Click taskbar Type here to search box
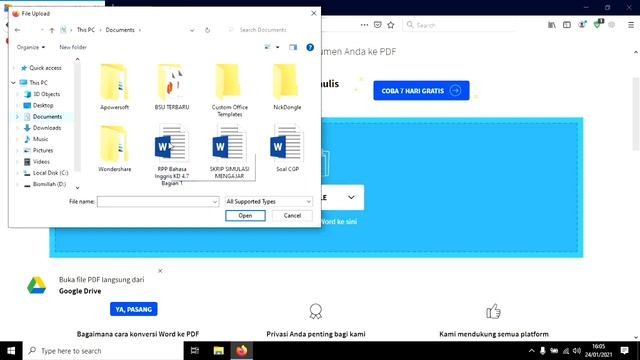The width and height of the screenshot is (640, 360). coord(103,351)
